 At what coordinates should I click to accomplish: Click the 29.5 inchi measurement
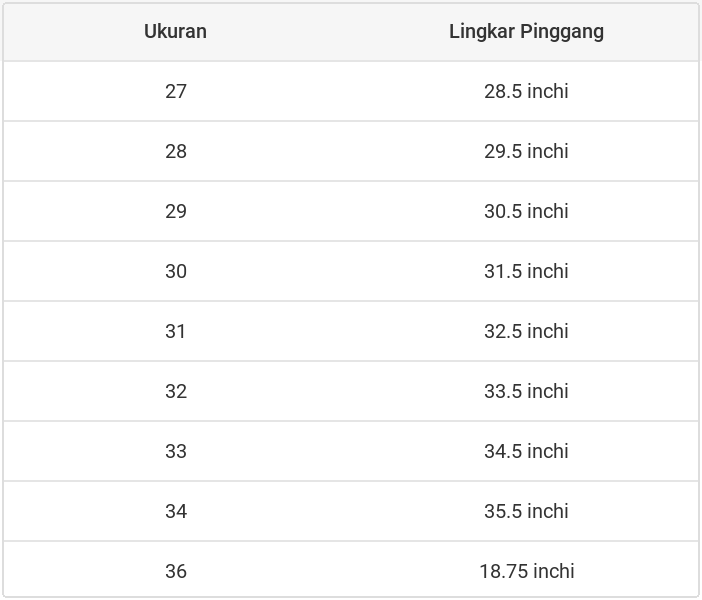pyautogui.click(x=526, y=151)
